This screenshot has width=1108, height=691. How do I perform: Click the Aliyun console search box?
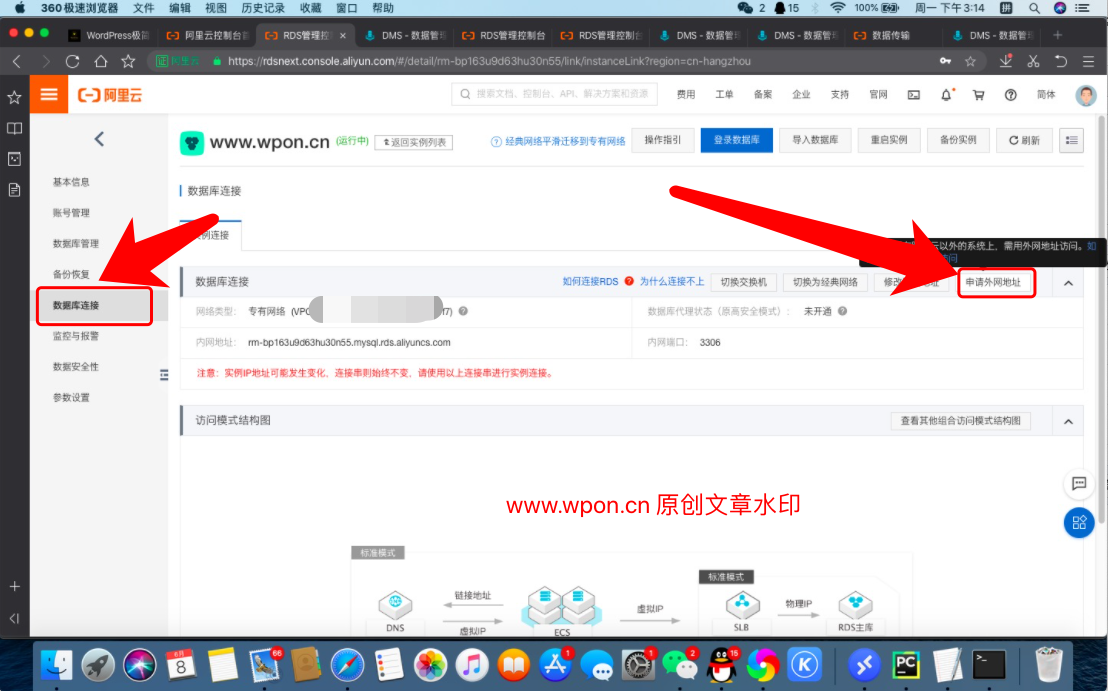tap(554, 94)
